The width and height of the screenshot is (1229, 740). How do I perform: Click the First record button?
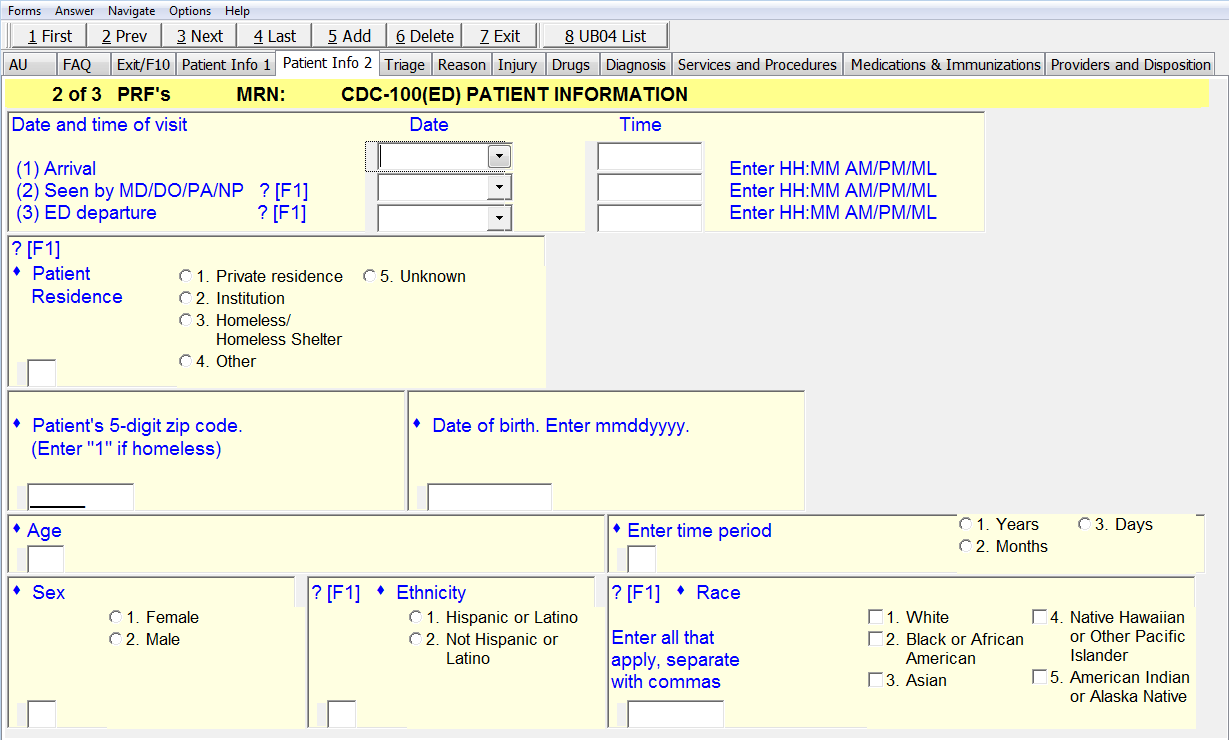(x=49, y=36)
